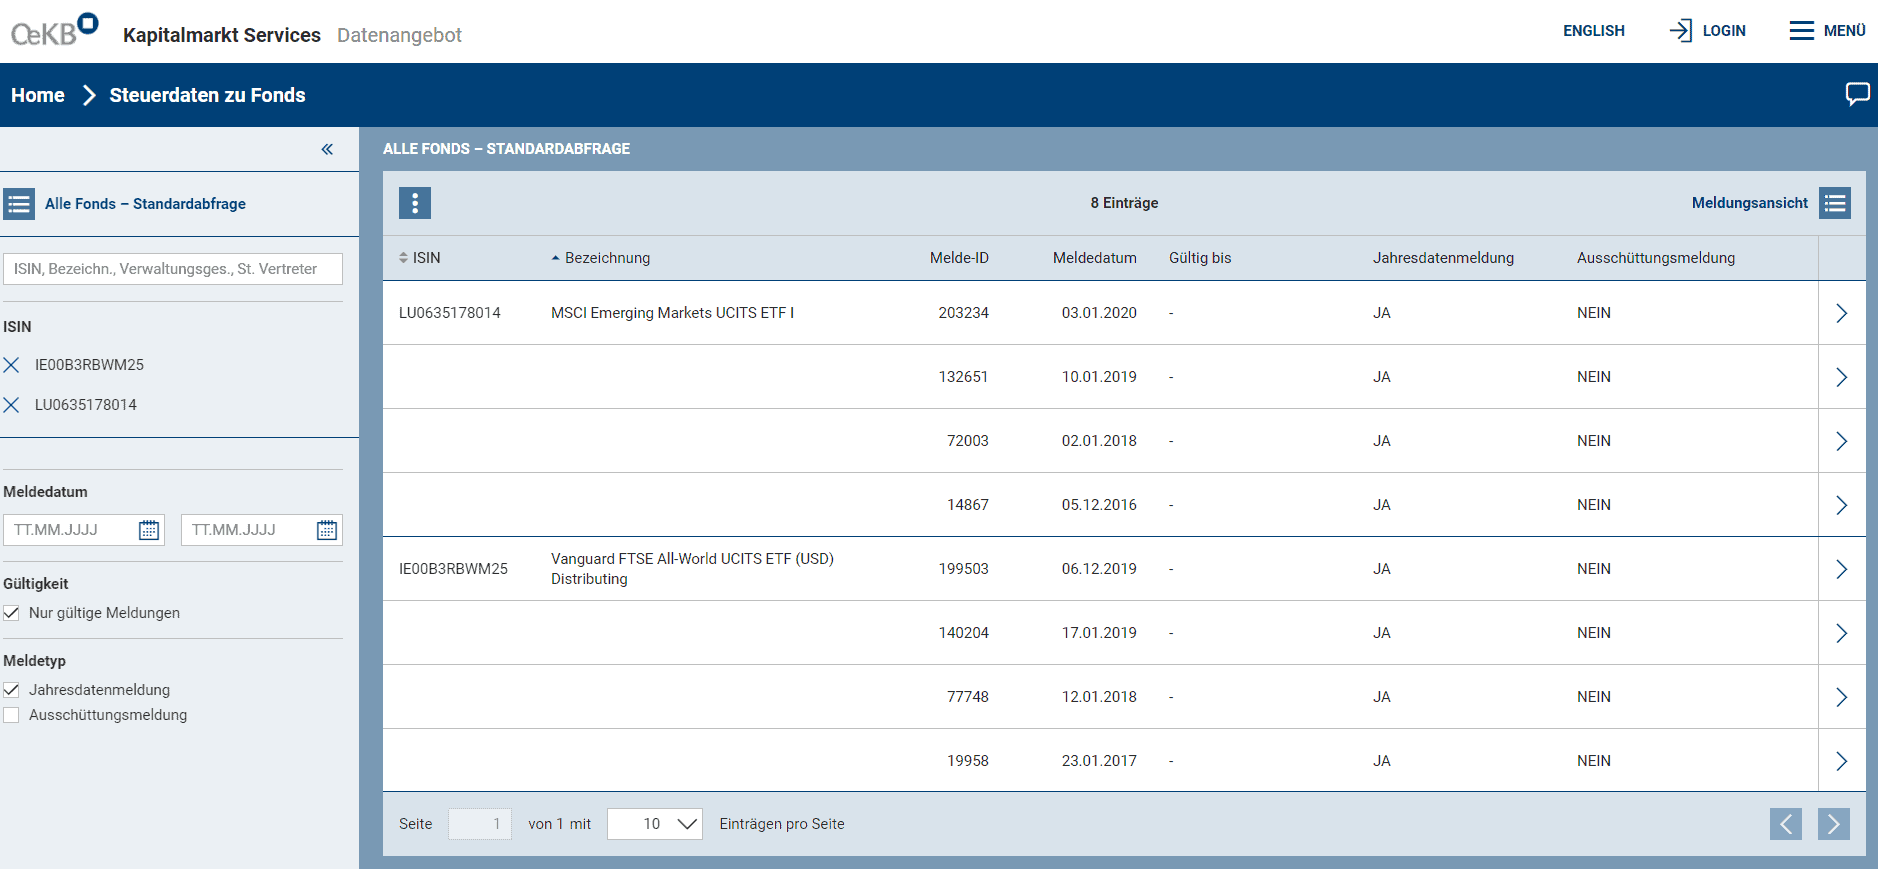Image resolution: width=1878 pixels, height=869 pixels.
Task: Open details of Melde-ID 72003 row
Action: click(1841, 441)
